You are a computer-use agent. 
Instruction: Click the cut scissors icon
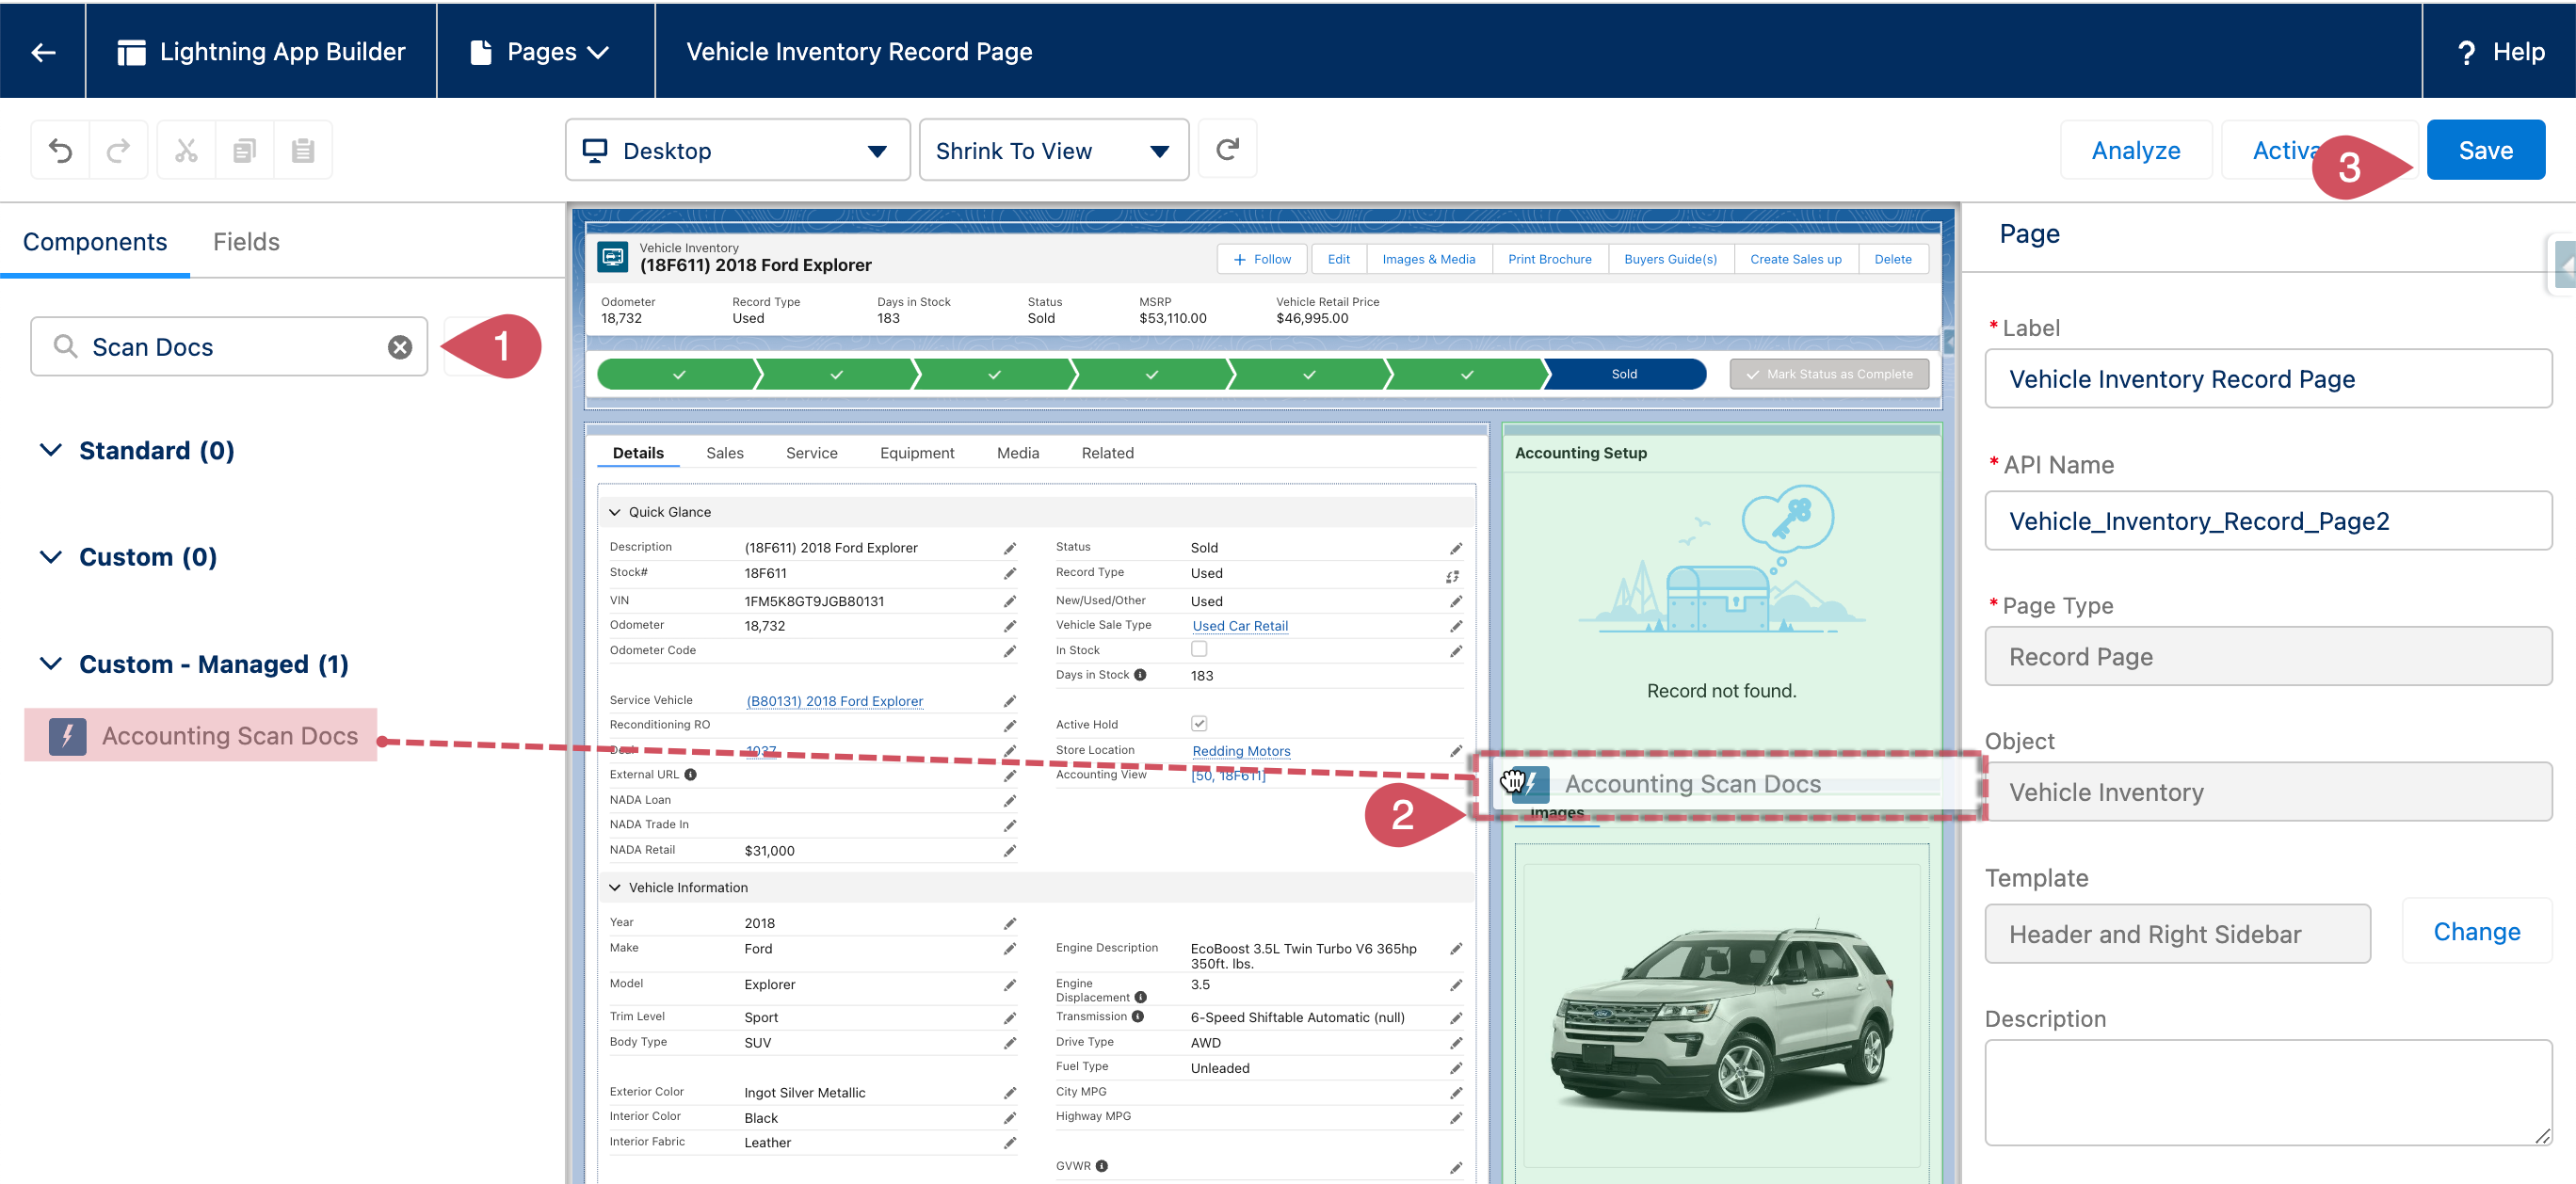click(x=186, y=150)
